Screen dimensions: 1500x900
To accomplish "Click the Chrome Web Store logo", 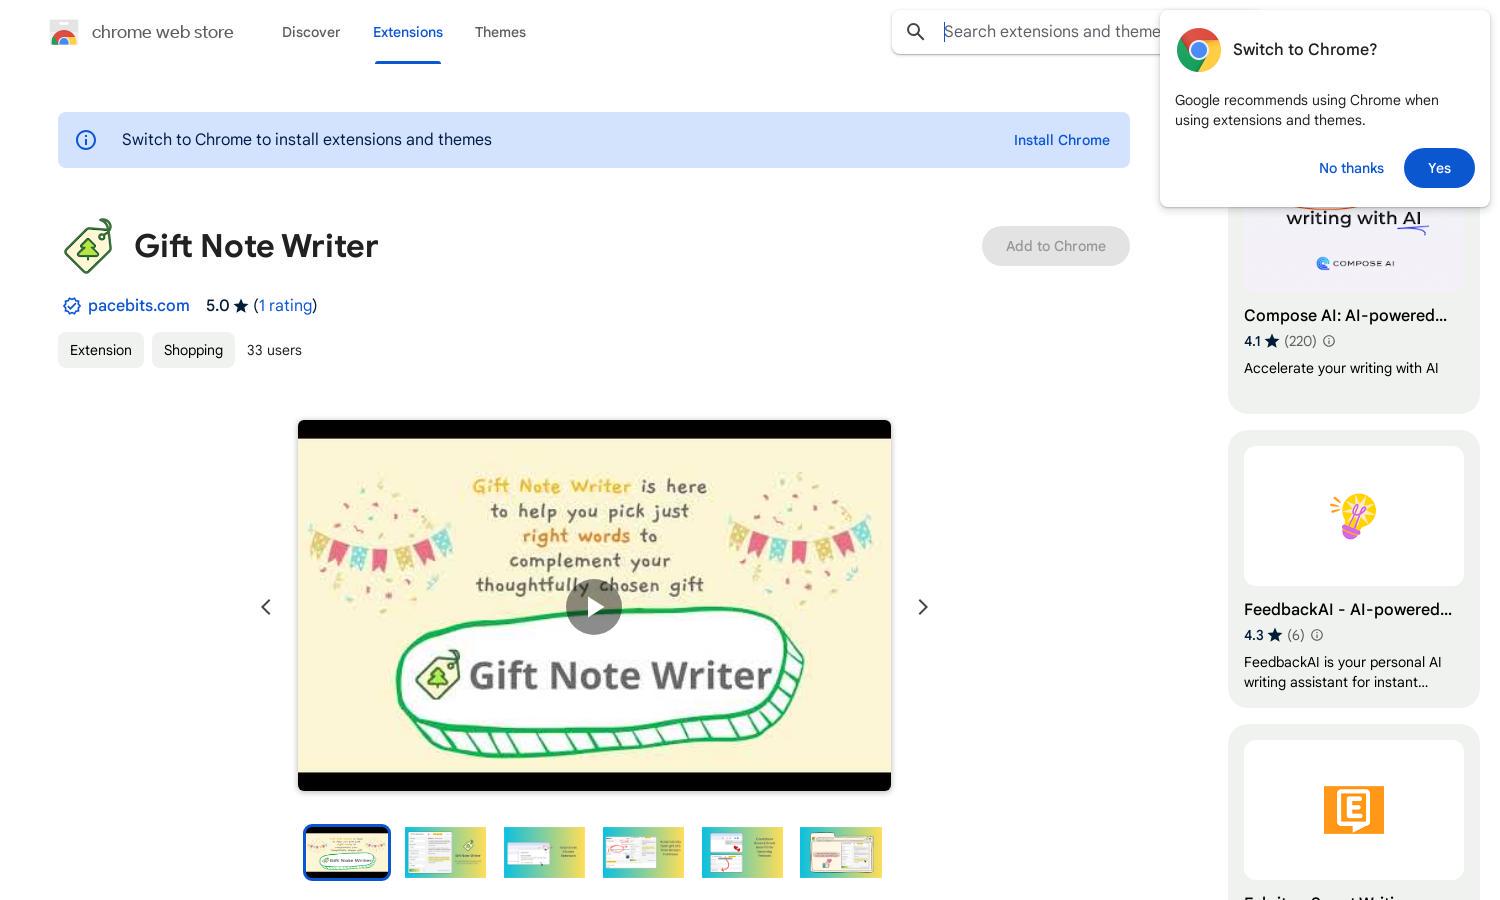I will (64, 32).
